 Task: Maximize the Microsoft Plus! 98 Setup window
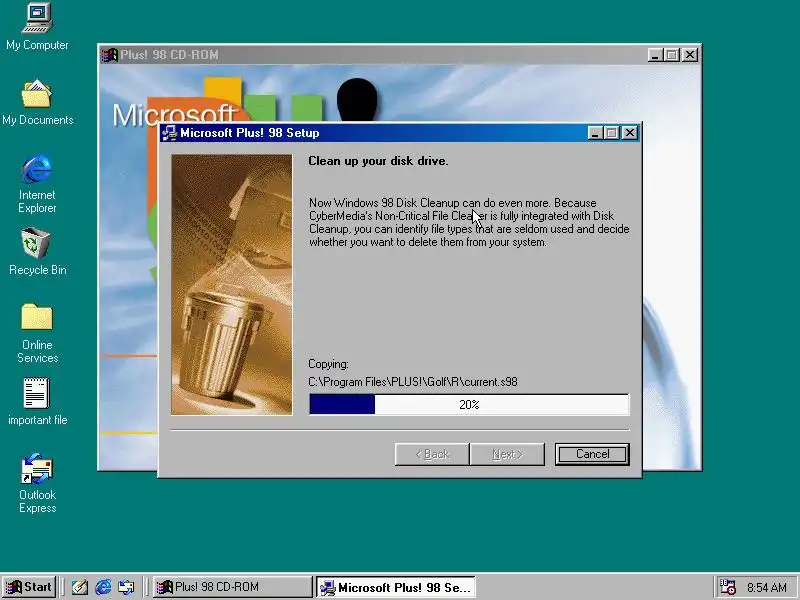pos(611,133)
